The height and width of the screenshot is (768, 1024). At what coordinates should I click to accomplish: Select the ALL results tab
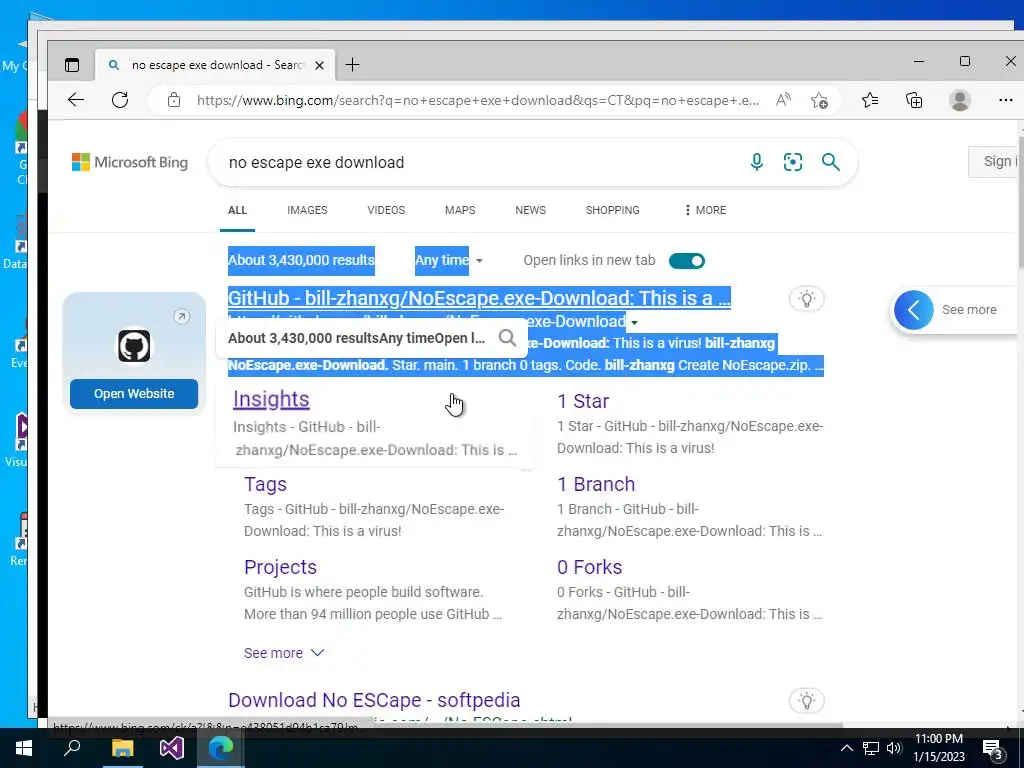pyautogui.click(x=237, y=210)
